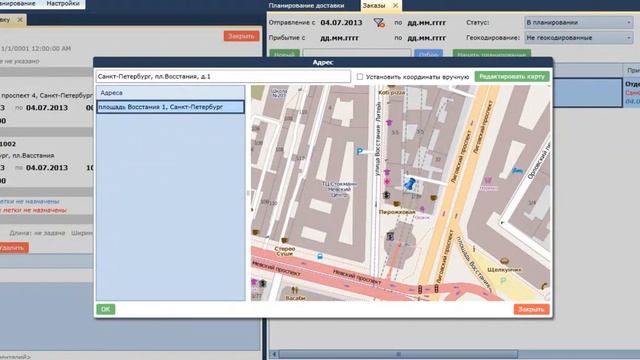The height and width of the screenshot is (360, 640).
Task: Click the bank icon on площадь Восстания rotunda
Action: 390,236
